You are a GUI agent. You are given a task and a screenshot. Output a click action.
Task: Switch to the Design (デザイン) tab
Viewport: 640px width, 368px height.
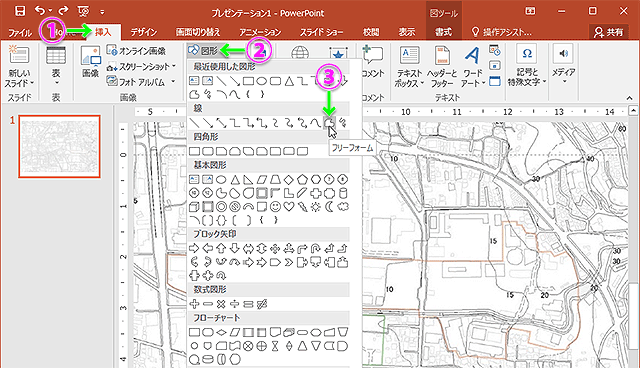(144, 32)
